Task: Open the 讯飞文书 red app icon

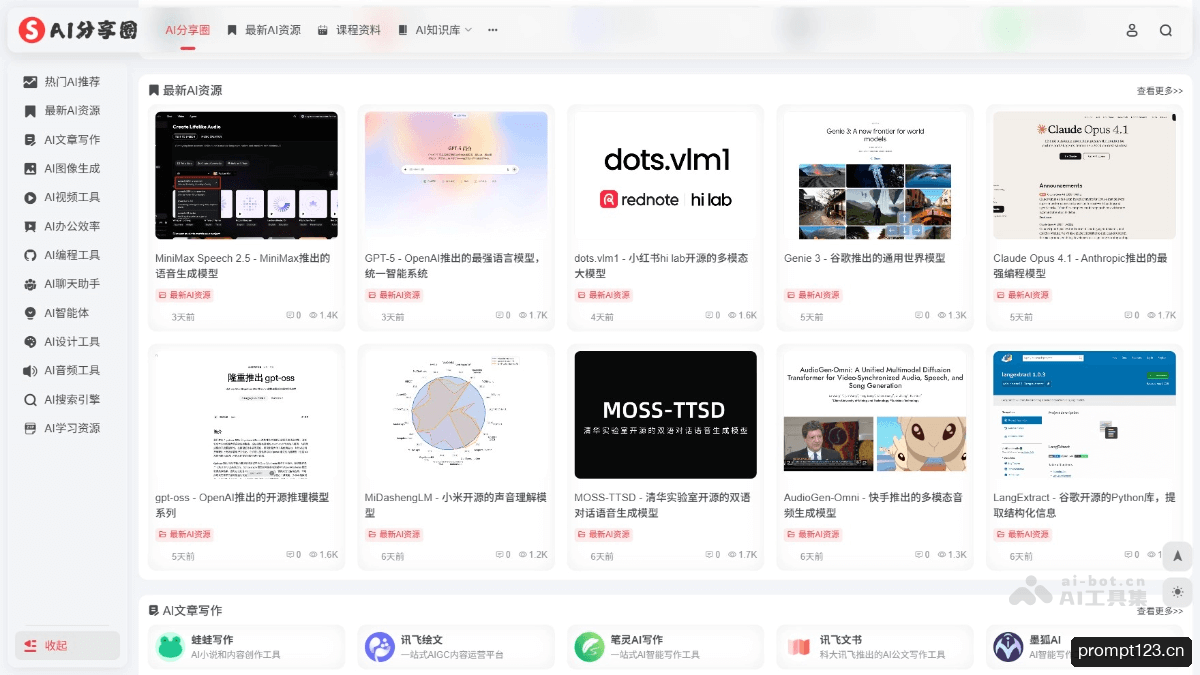Action: 798,647
